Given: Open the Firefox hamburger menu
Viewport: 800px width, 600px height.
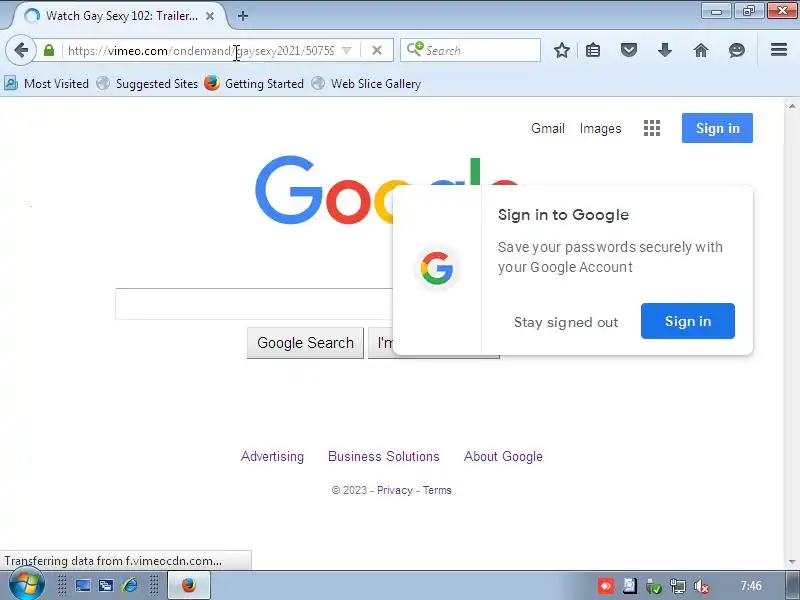Looking at the screenshot, I should click(779, 49).
